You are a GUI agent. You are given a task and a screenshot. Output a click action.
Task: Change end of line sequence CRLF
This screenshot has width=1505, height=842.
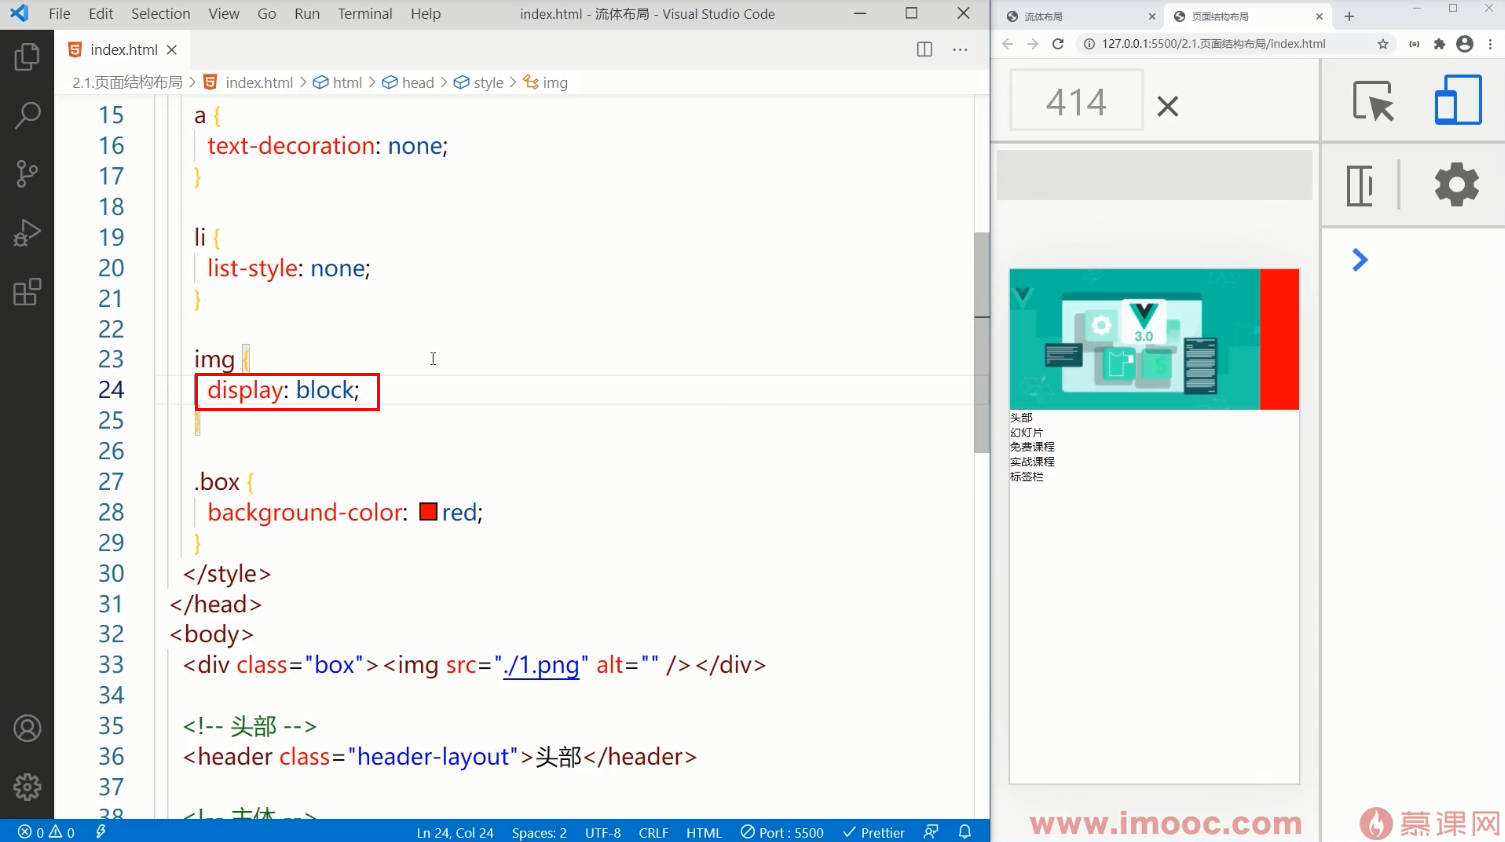[x=653, y=832]
